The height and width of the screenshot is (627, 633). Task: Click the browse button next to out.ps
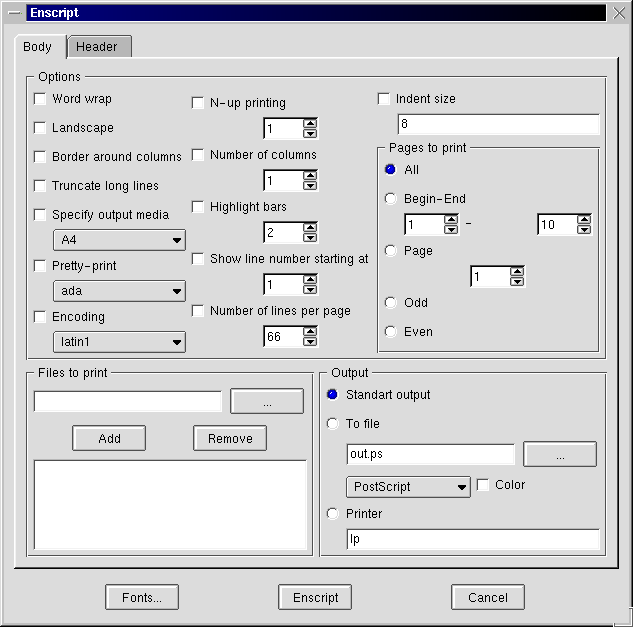pyautogui.click(x=559, y=454)
